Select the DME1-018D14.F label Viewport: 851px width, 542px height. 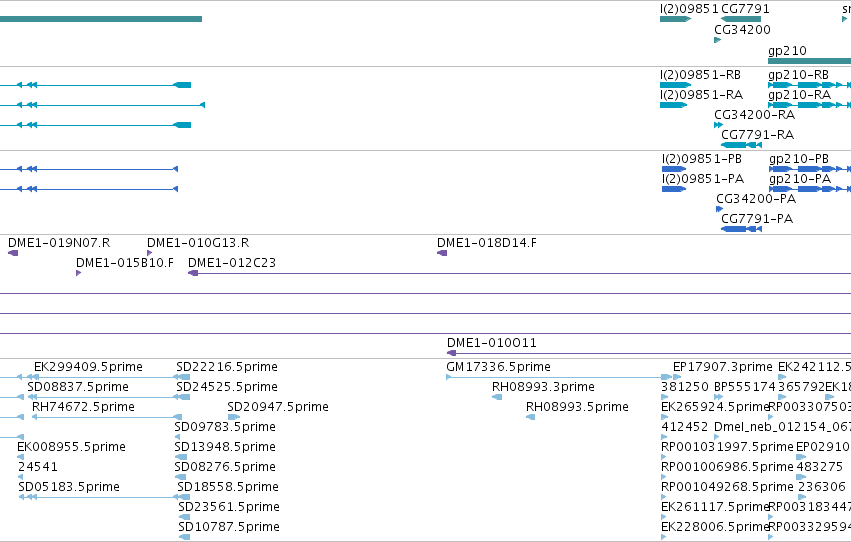(x=487, y=243)
